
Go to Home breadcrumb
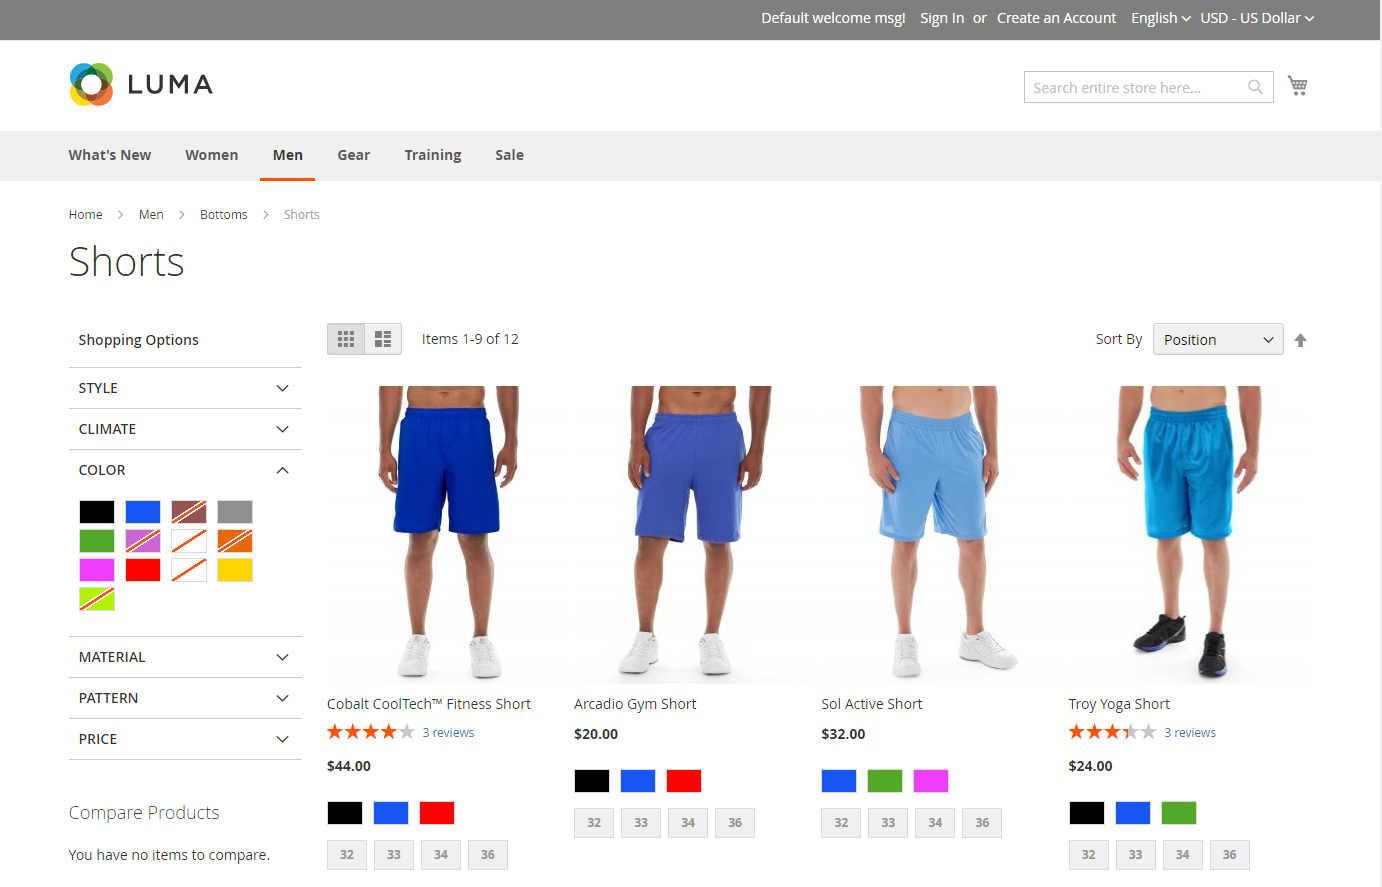point(86,214)
